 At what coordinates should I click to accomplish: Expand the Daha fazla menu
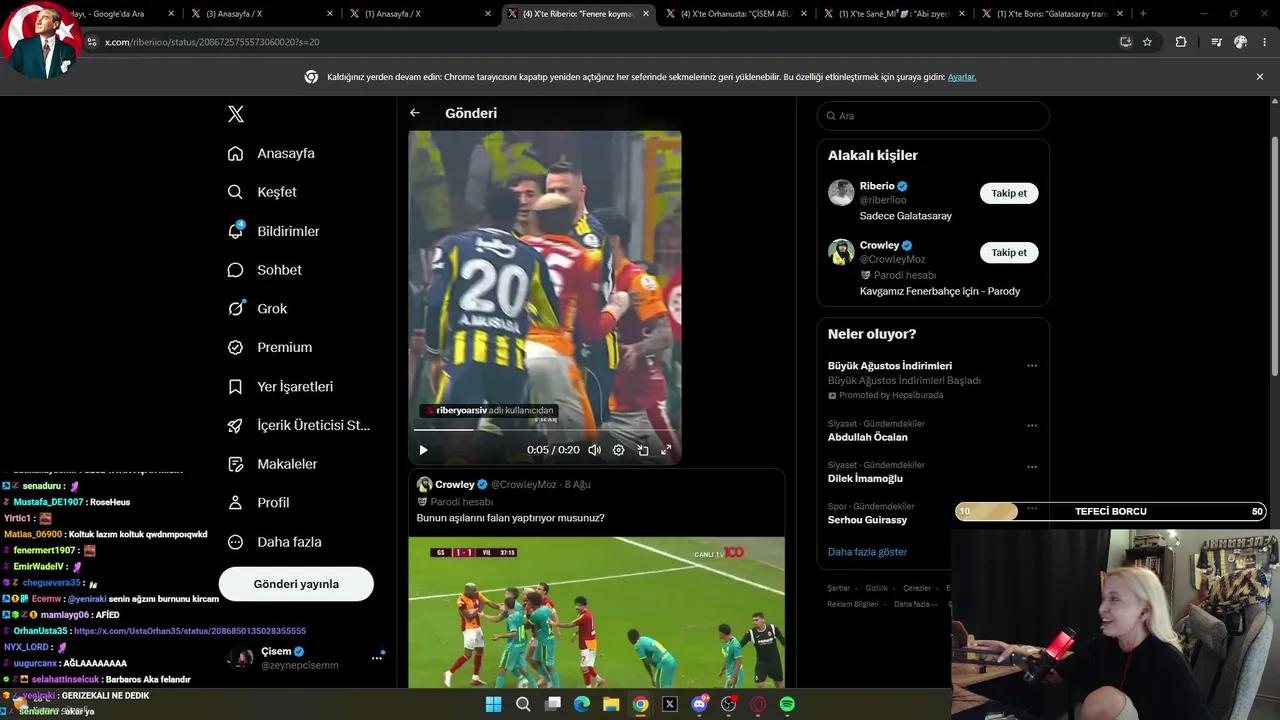[274, 542]
